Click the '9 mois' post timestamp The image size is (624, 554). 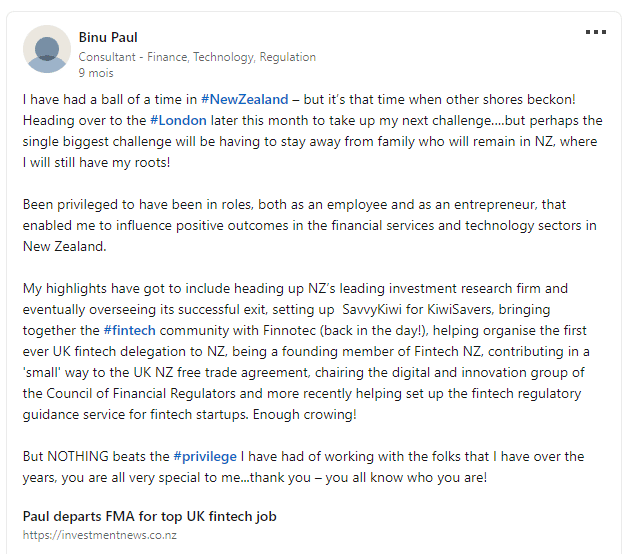tap(96, 73)
